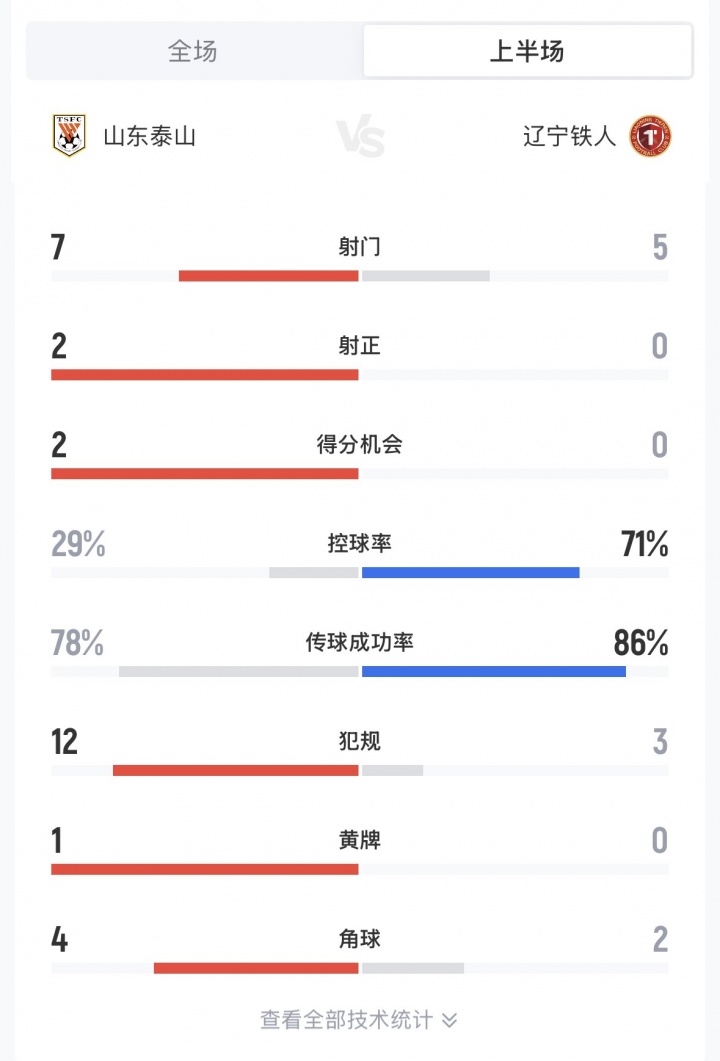Click the 黄牌 stat label
Viewport: 720px width, 1061px height.
click(360, 840)
